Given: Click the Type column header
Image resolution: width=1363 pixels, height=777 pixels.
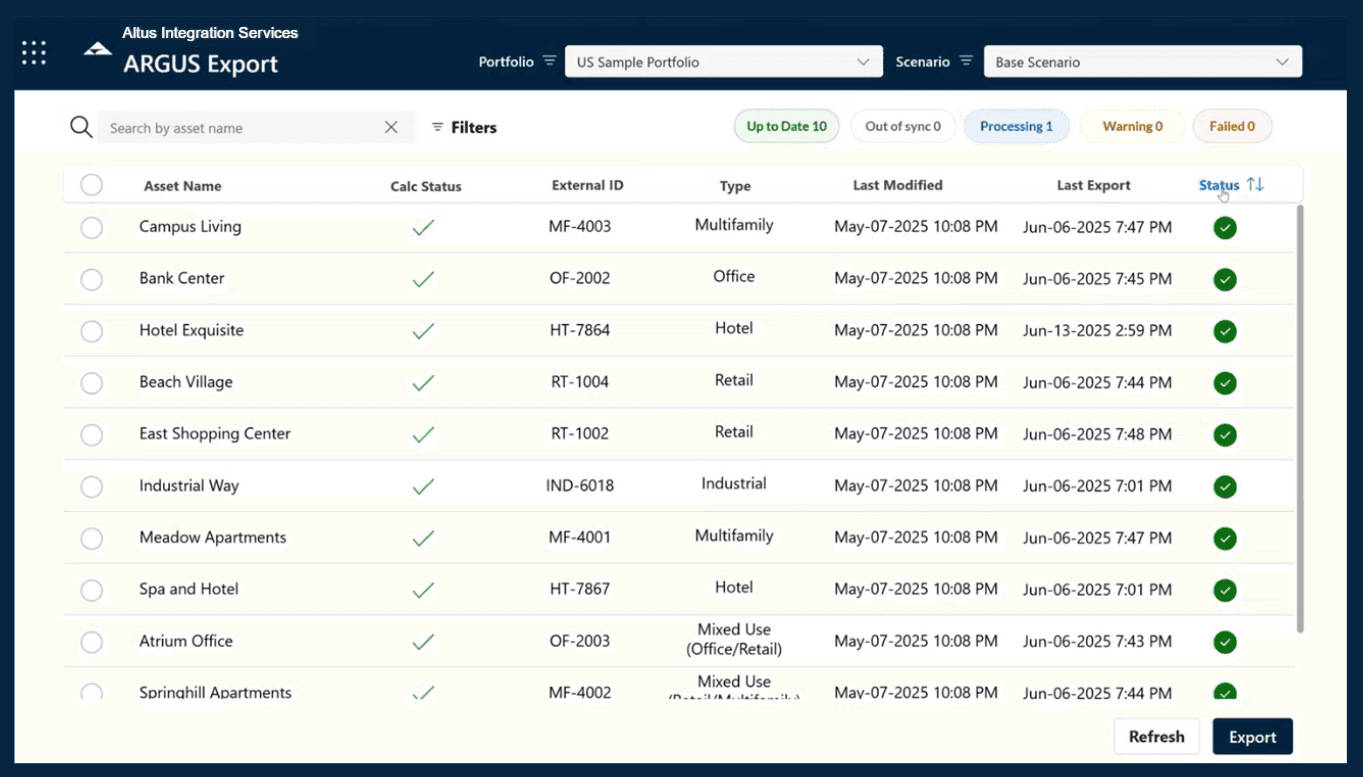Looking at the screenshot, I should [x=735, y=186].
